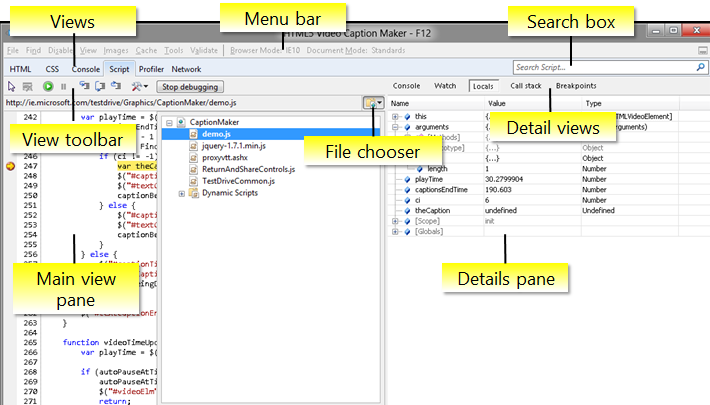
Task: Open the File menu
Action: coord(13,50)
